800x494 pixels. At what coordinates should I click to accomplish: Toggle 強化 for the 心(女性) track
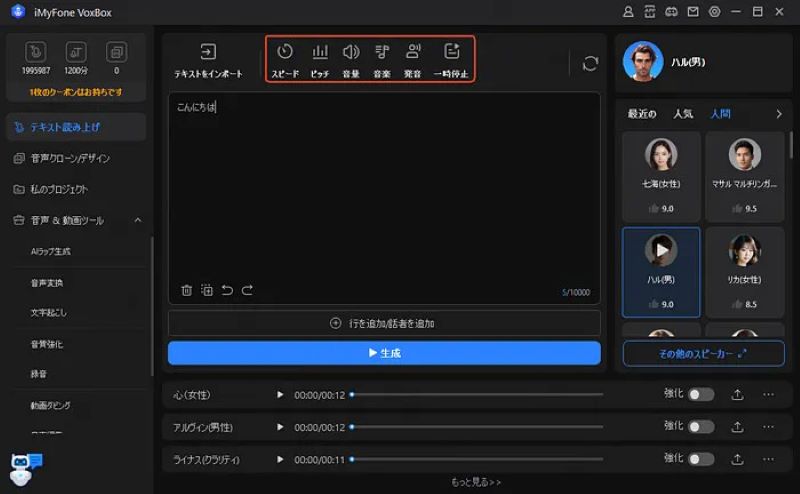[701, 394]
